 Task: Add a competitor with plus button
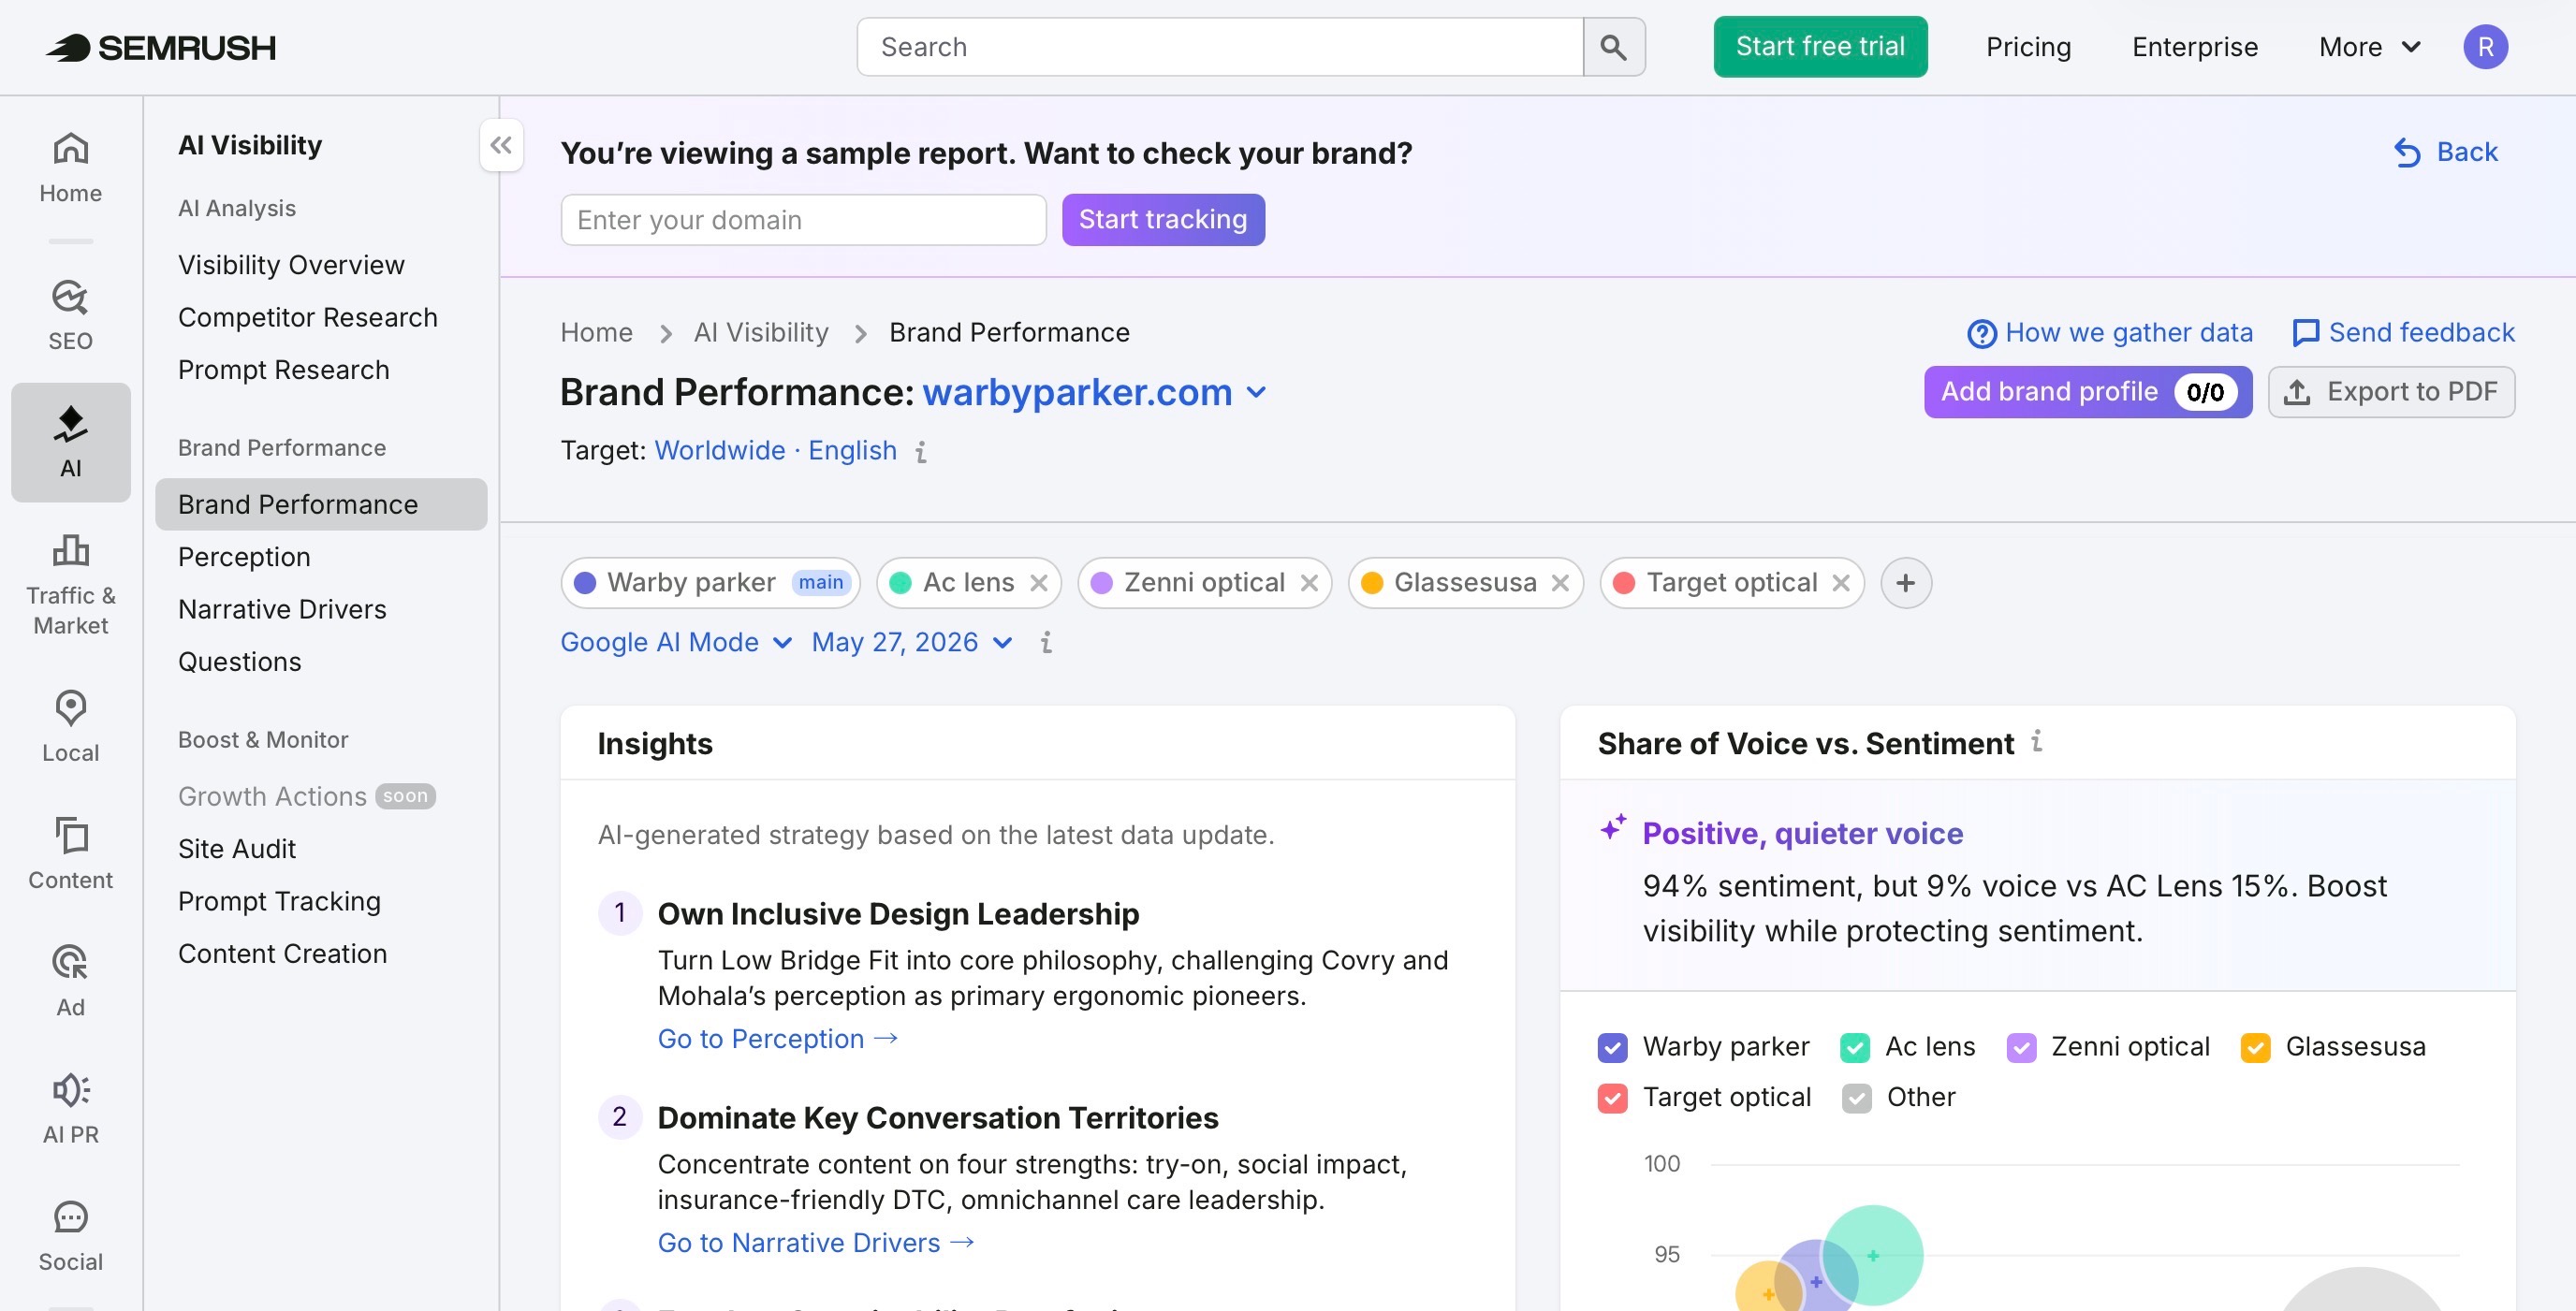tap(1906, 583)
